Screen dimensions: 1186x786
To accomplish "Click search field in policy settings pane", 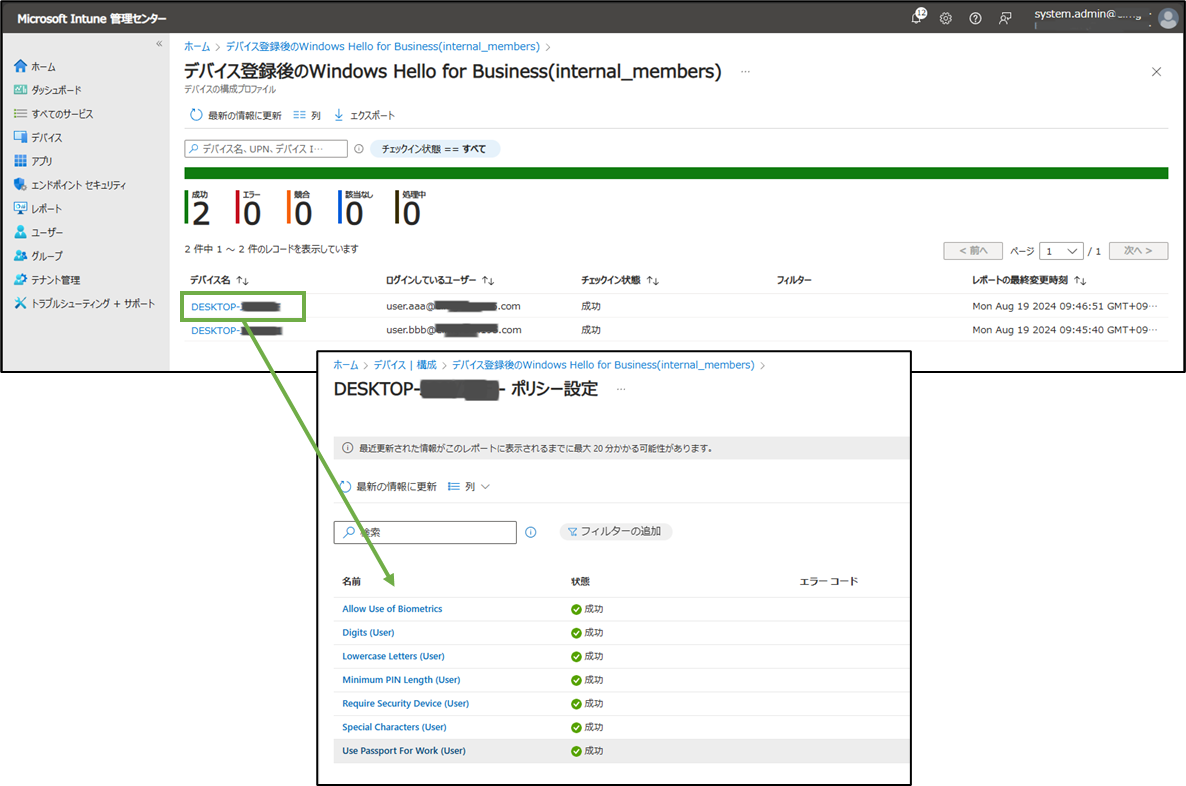I will point(425,533).
